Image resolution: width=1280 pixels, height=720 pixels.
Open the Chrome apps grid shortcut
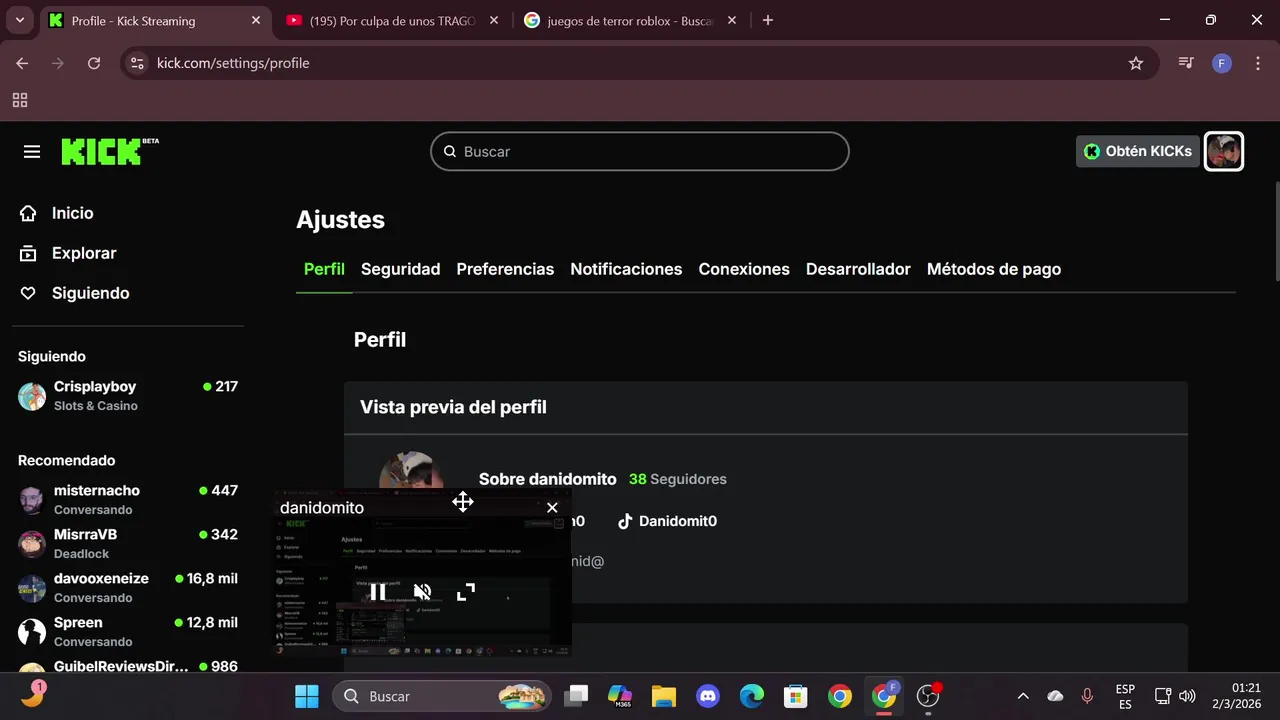[20, 100]
